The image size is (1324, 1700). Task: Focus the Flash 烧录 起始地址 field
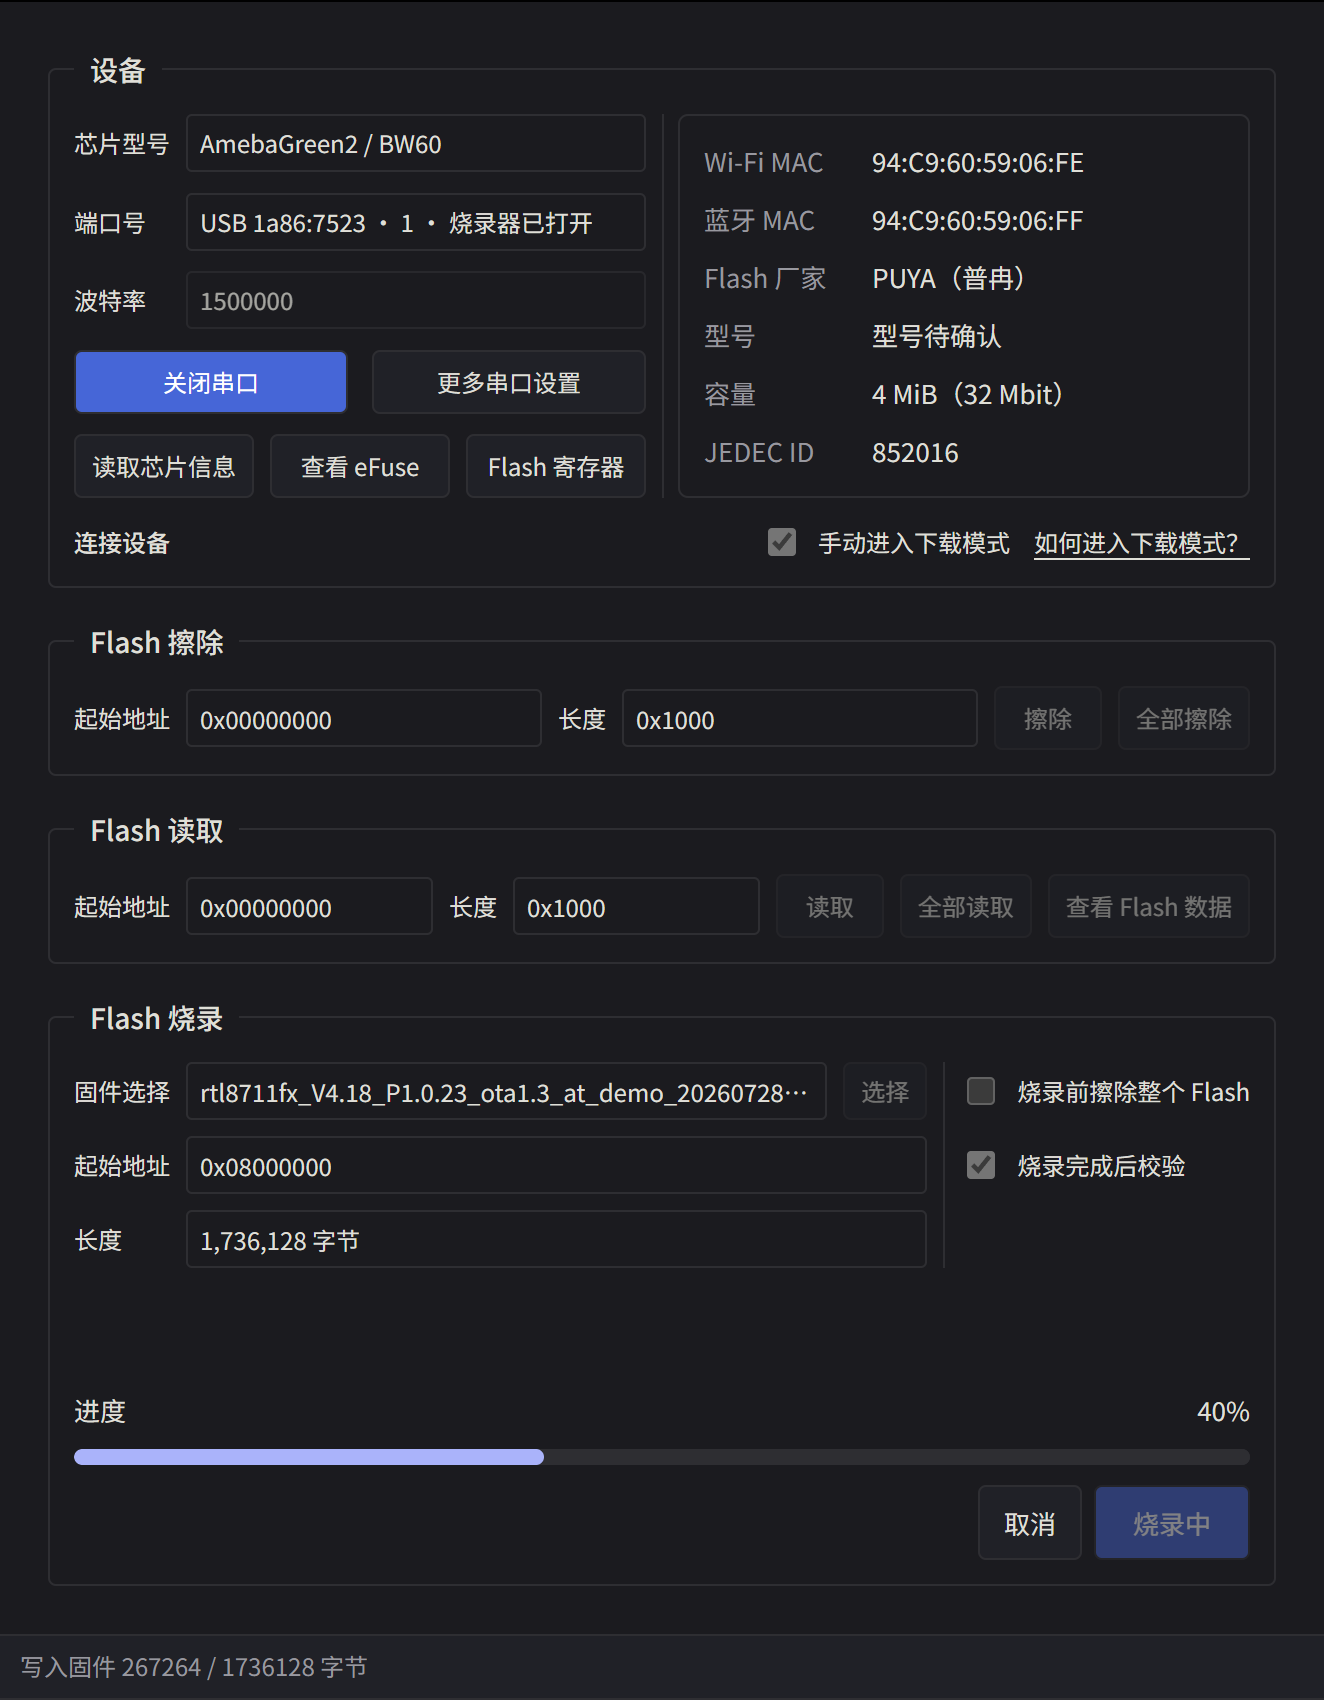[x=557, y=1165]
